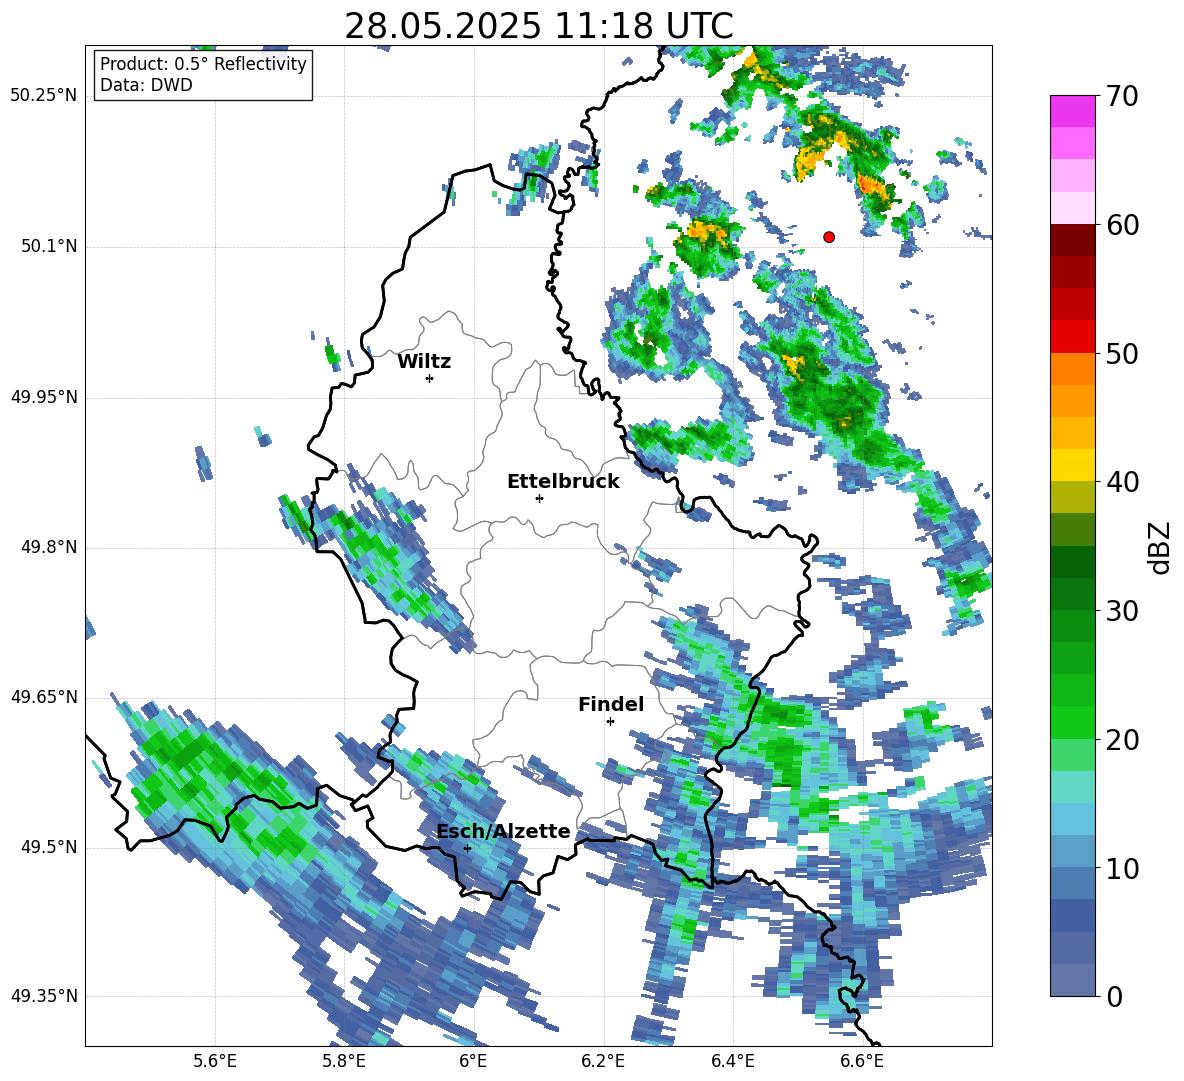Click the 50.25°N latitude label

pyautogui.click(x=44, y=96)
